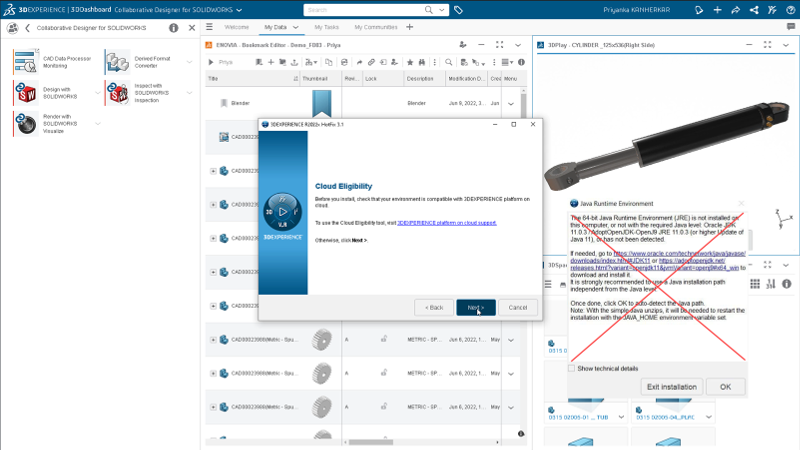Switch to the My Data tab
The height and width of the screenshot is (450, 800).
[x=276, y=27]
